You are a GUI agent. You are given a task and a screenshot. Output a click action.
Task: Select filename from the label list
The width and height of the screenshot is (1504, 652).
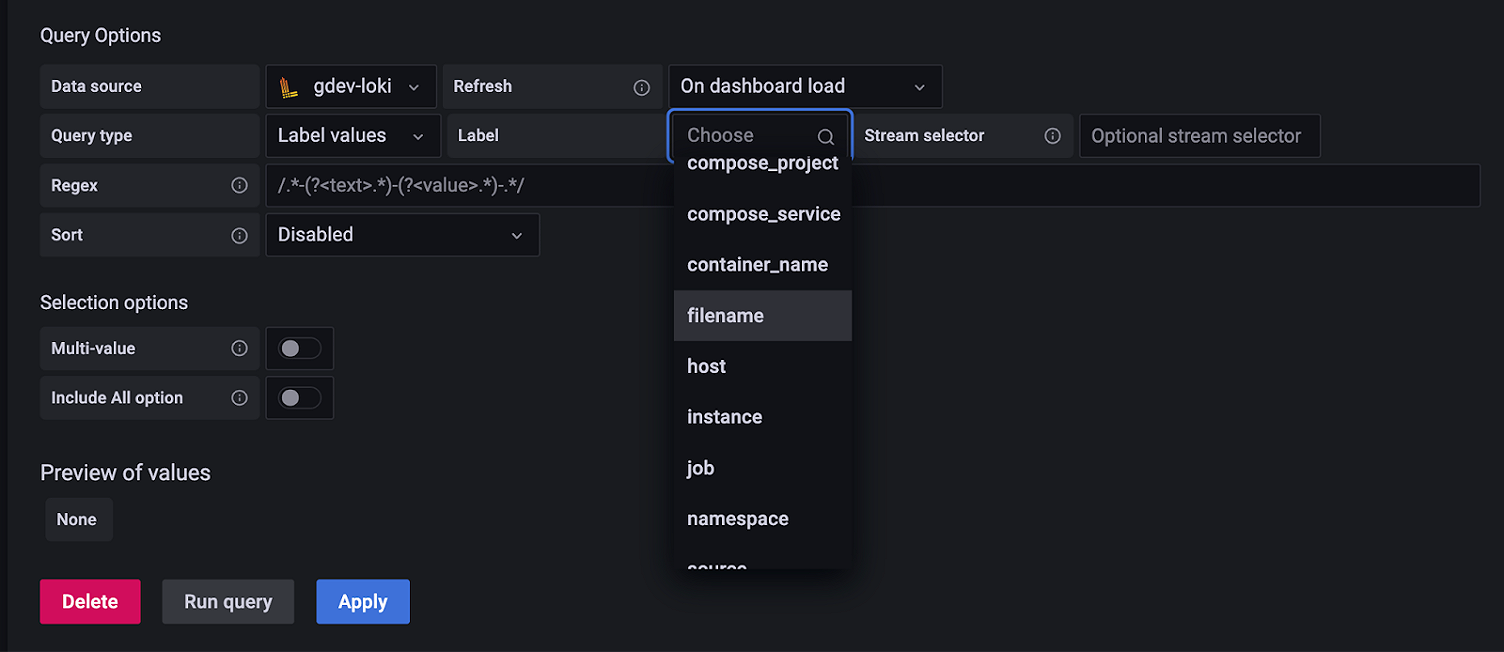click(x=726, y=316)
